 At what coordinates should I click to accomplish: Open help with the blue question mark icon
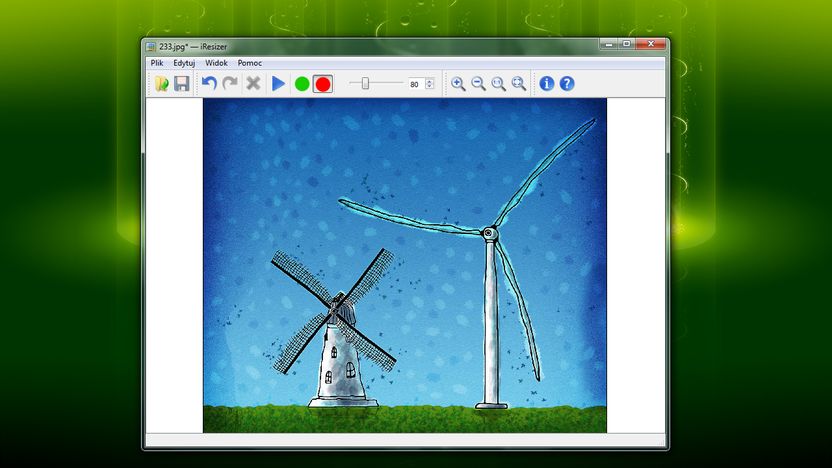(567, 83)
